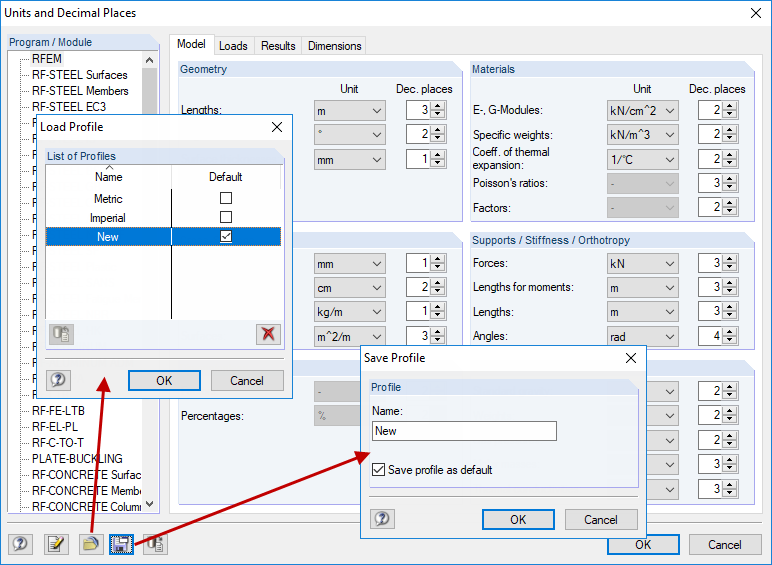Switch to the Results tab

click(278, 46)
